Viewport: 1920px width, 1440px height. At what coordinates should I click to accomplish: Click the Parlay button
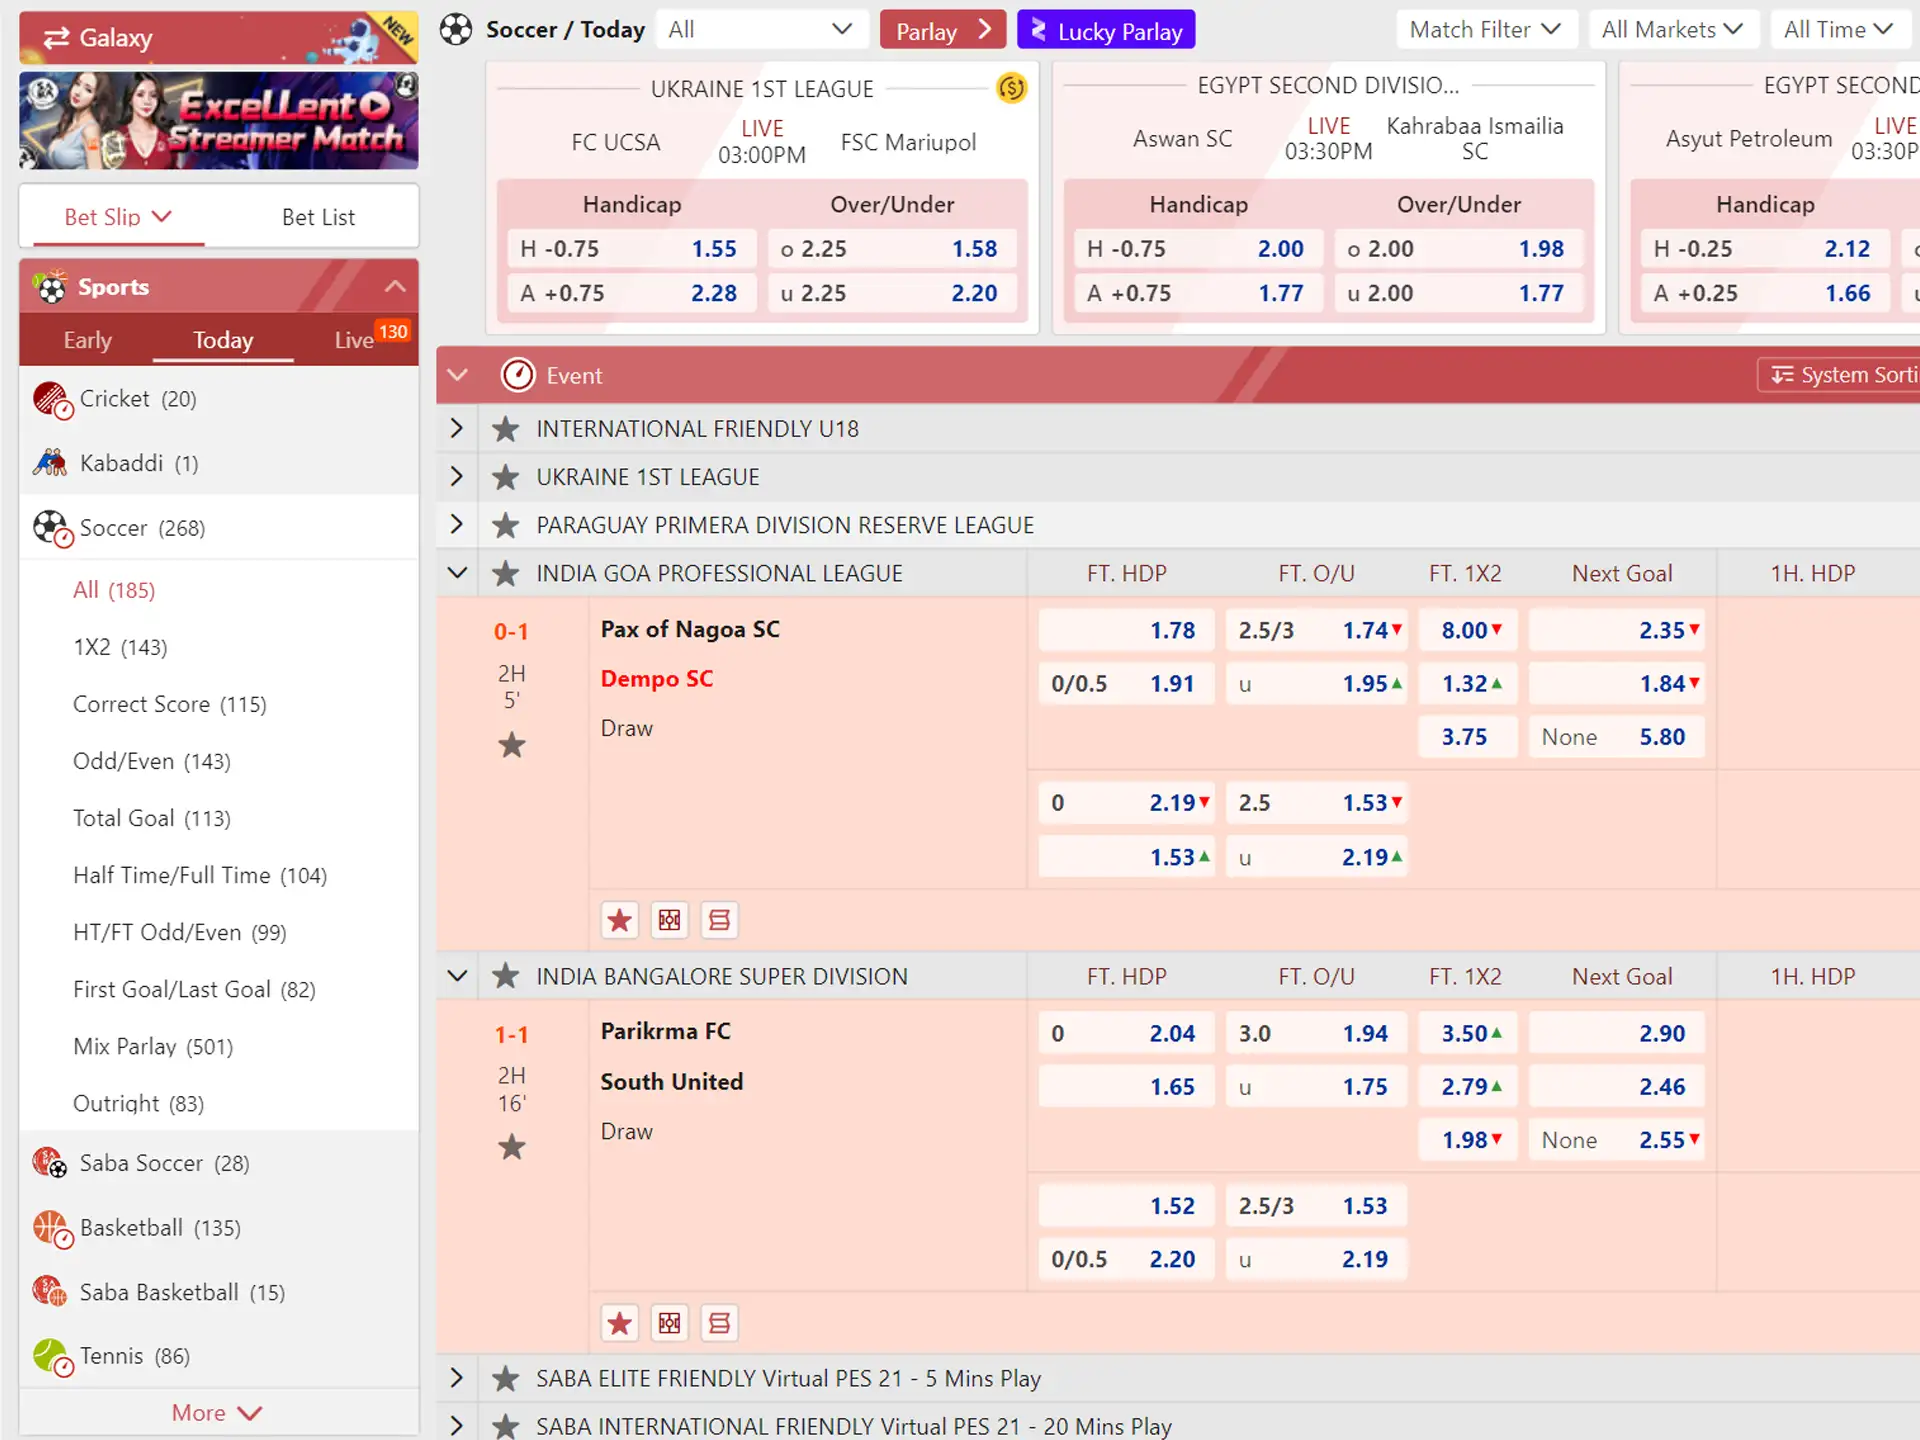pos(942,30)
